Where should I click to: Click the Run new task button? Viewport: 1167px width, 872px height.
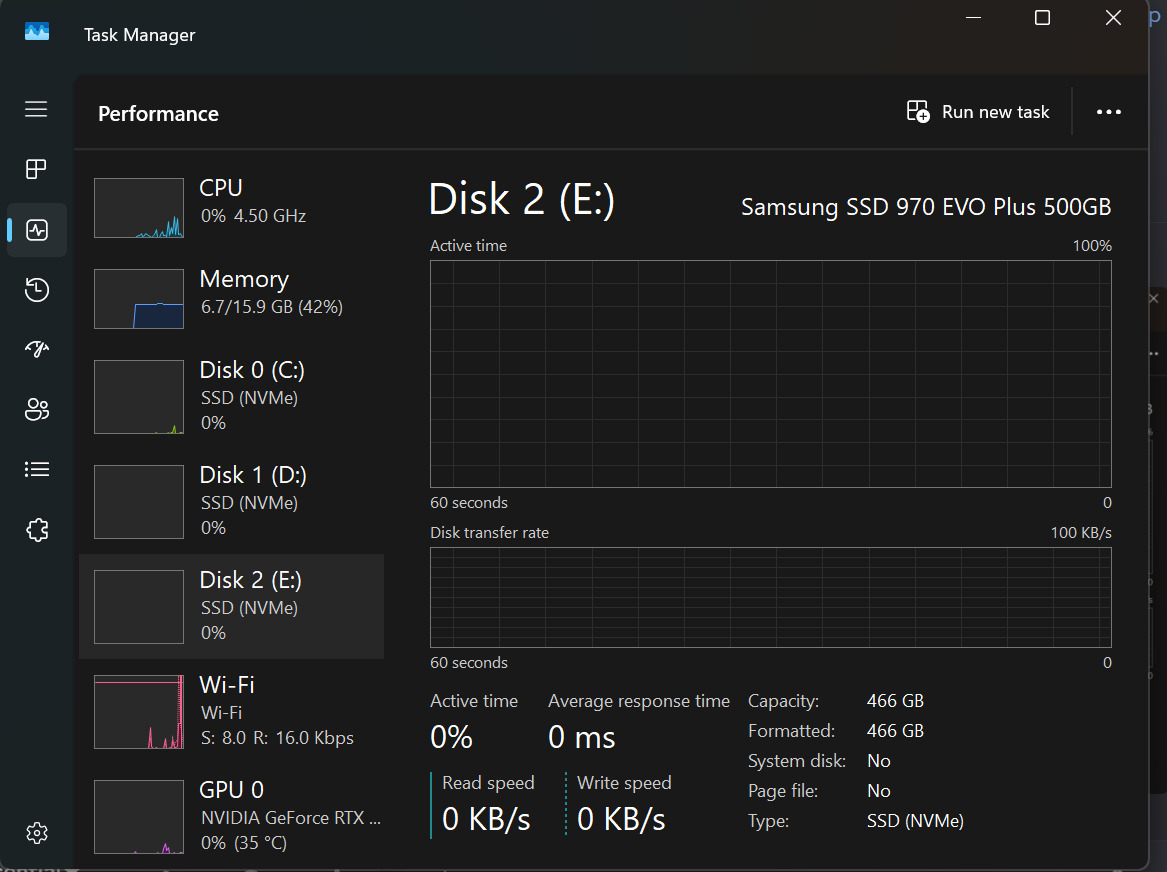pyautogui.click(x=978, y=112)
